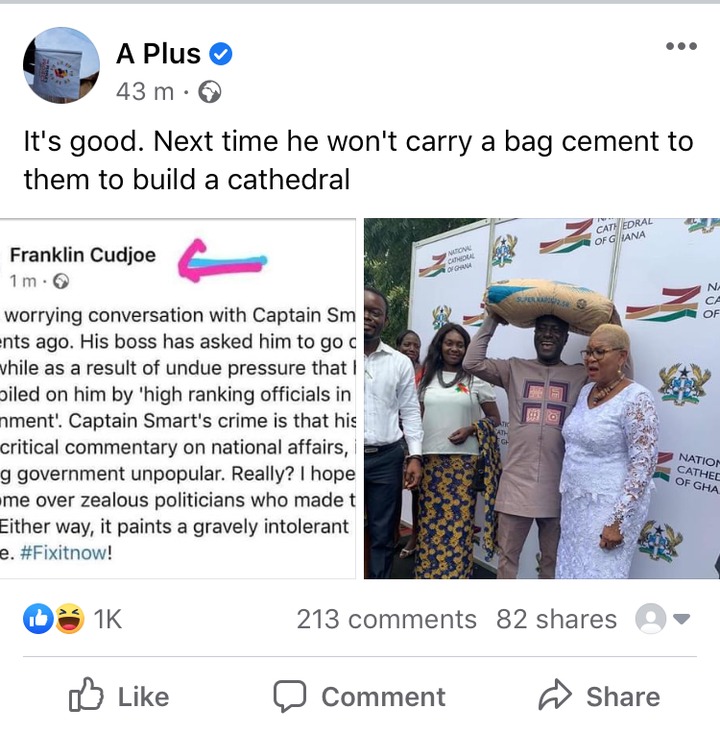Open the 43 m post timestamp
Screen dimensions: 720x733
145,92
